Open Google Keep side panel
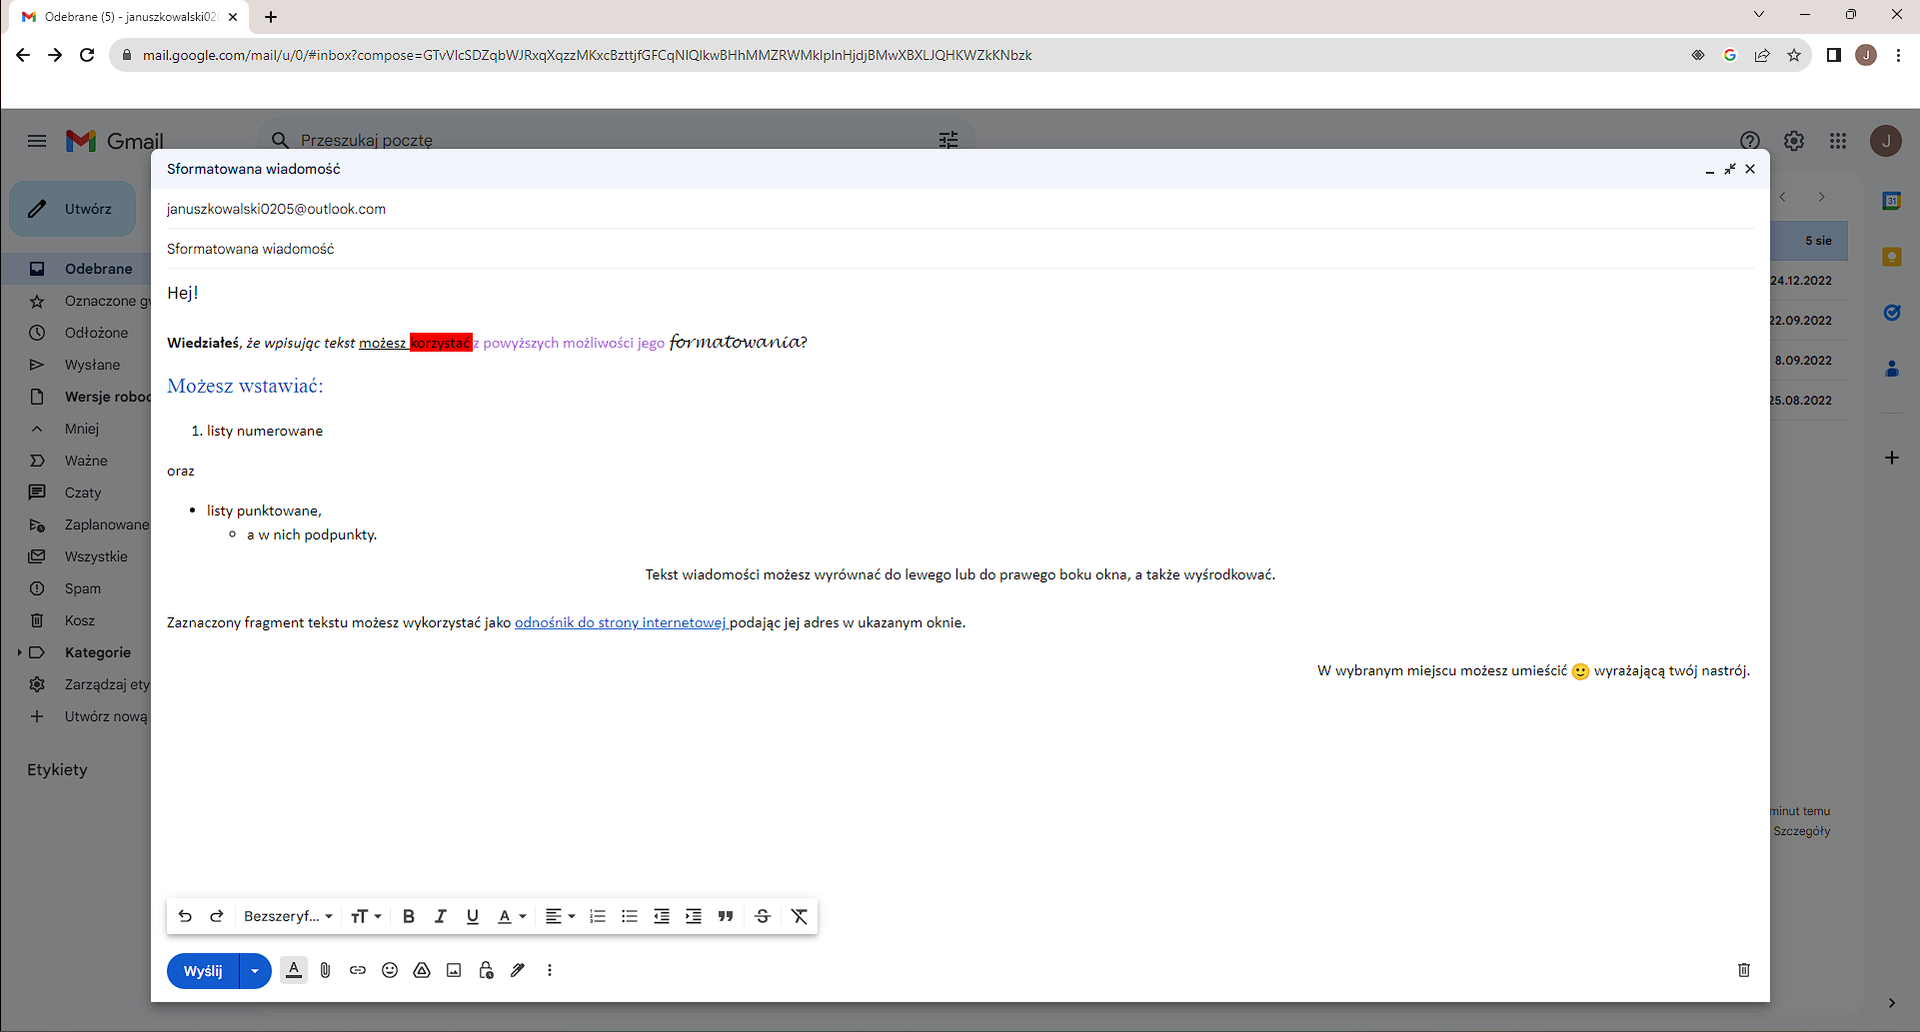The height and width of the screenshot is (1032, 1920). pos(1891,257)
